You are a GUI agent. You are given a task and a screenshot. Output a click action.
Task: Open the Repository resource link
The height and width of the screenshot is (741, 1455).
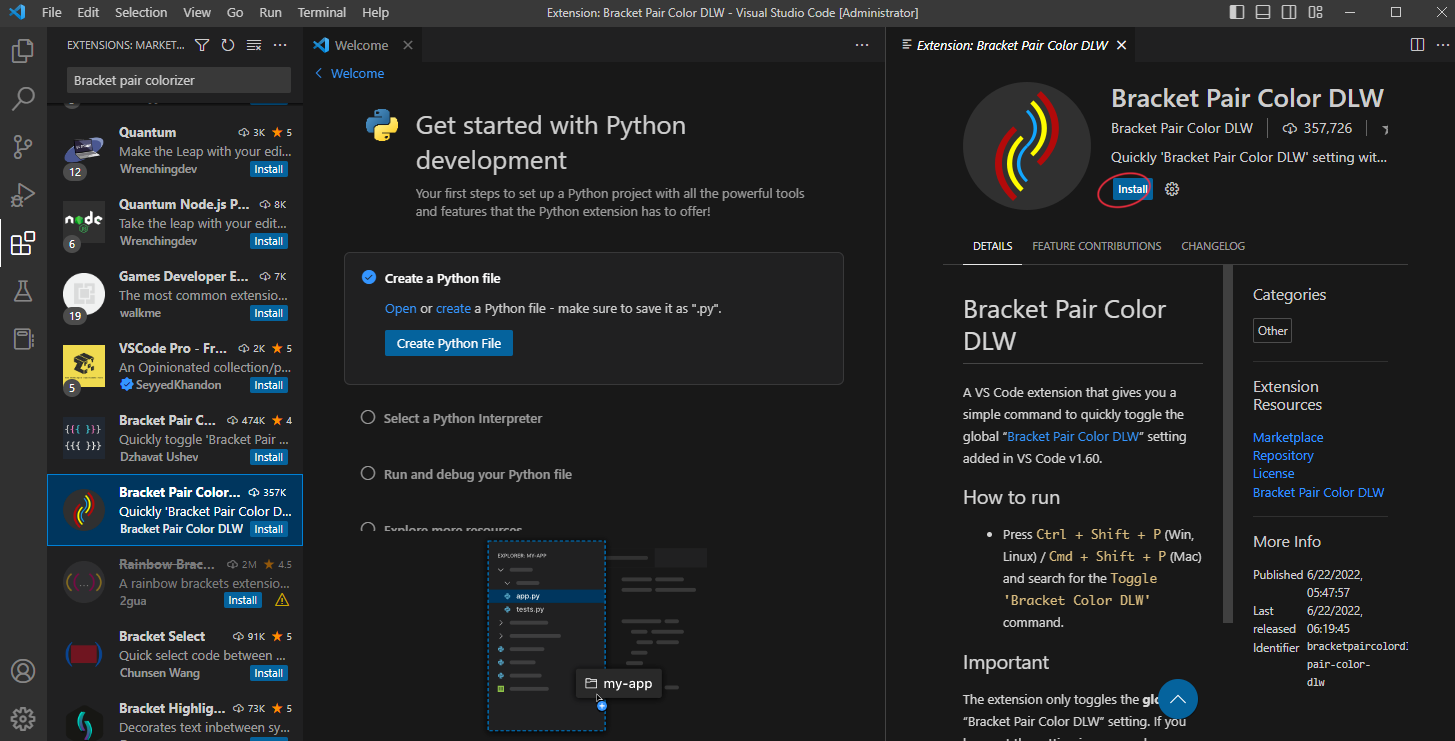coord(1283,456)
